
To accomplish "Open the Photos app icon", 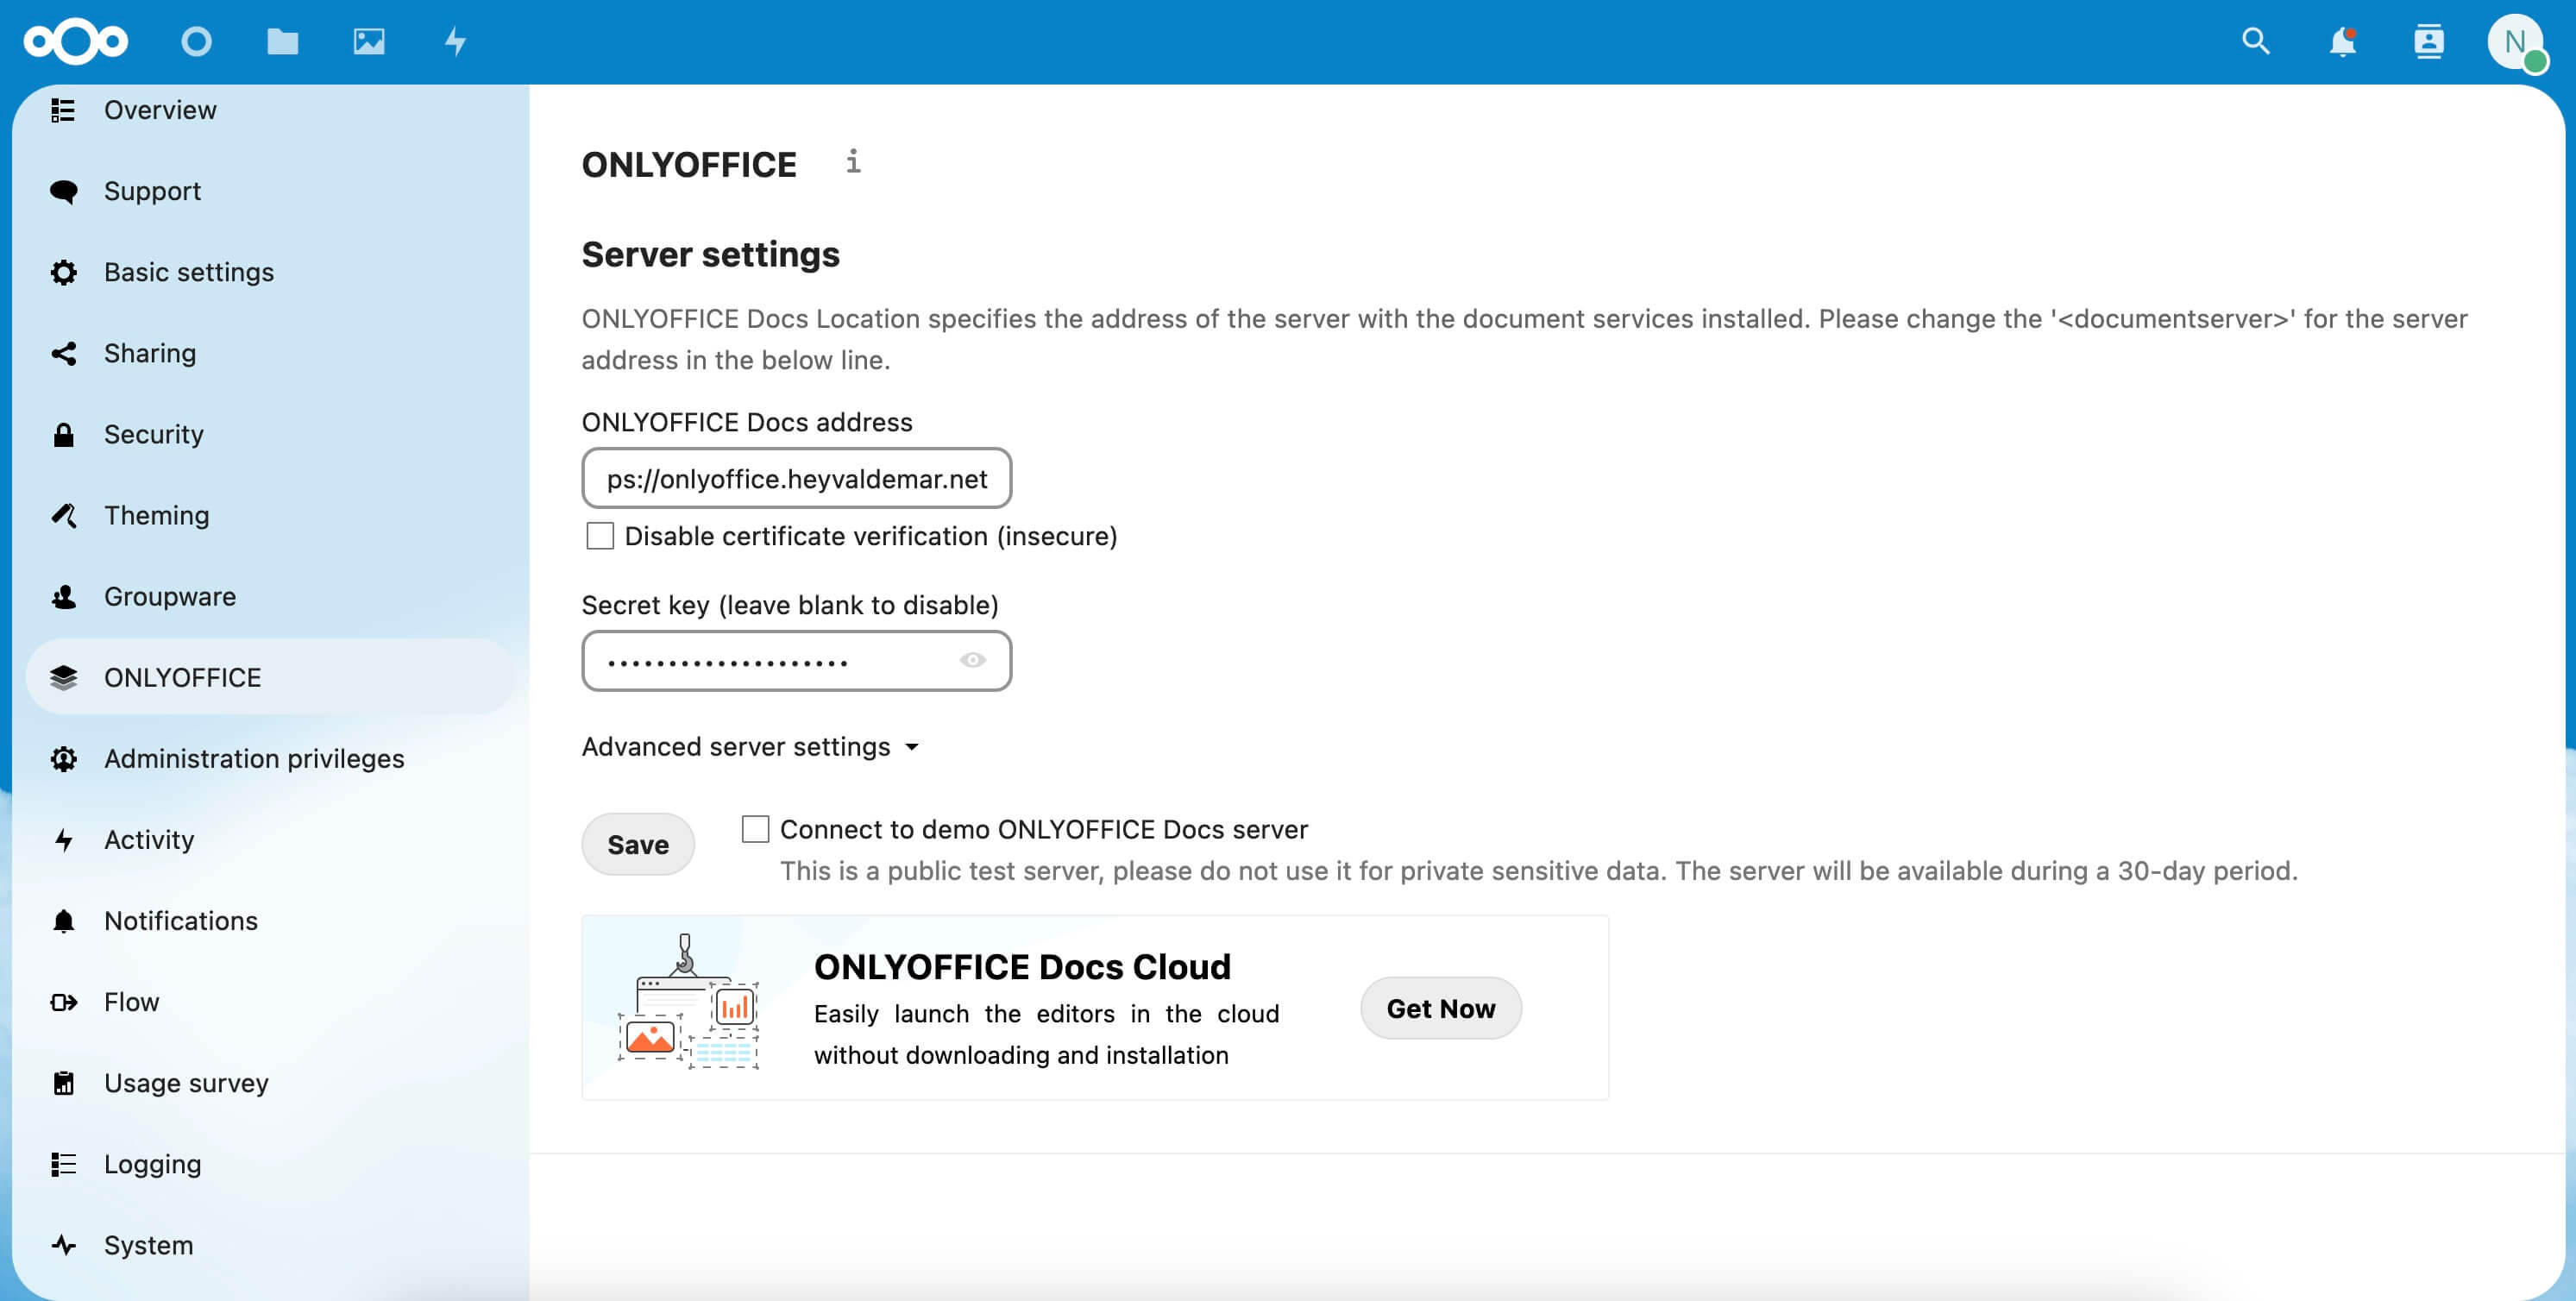I will pos(367,40).
